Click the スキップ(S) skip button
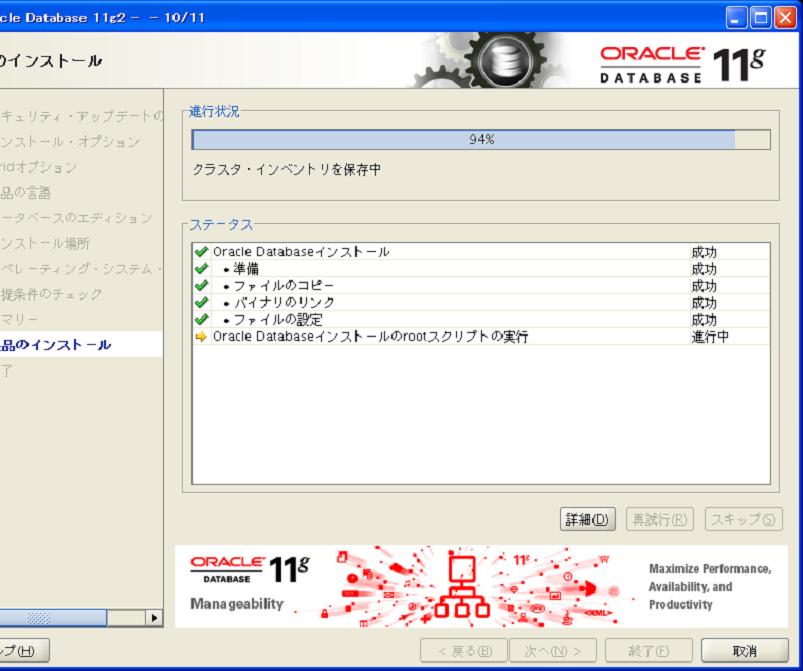Image resolution: width=803 pixels, height=671 pixels. [x=744, y=519]
